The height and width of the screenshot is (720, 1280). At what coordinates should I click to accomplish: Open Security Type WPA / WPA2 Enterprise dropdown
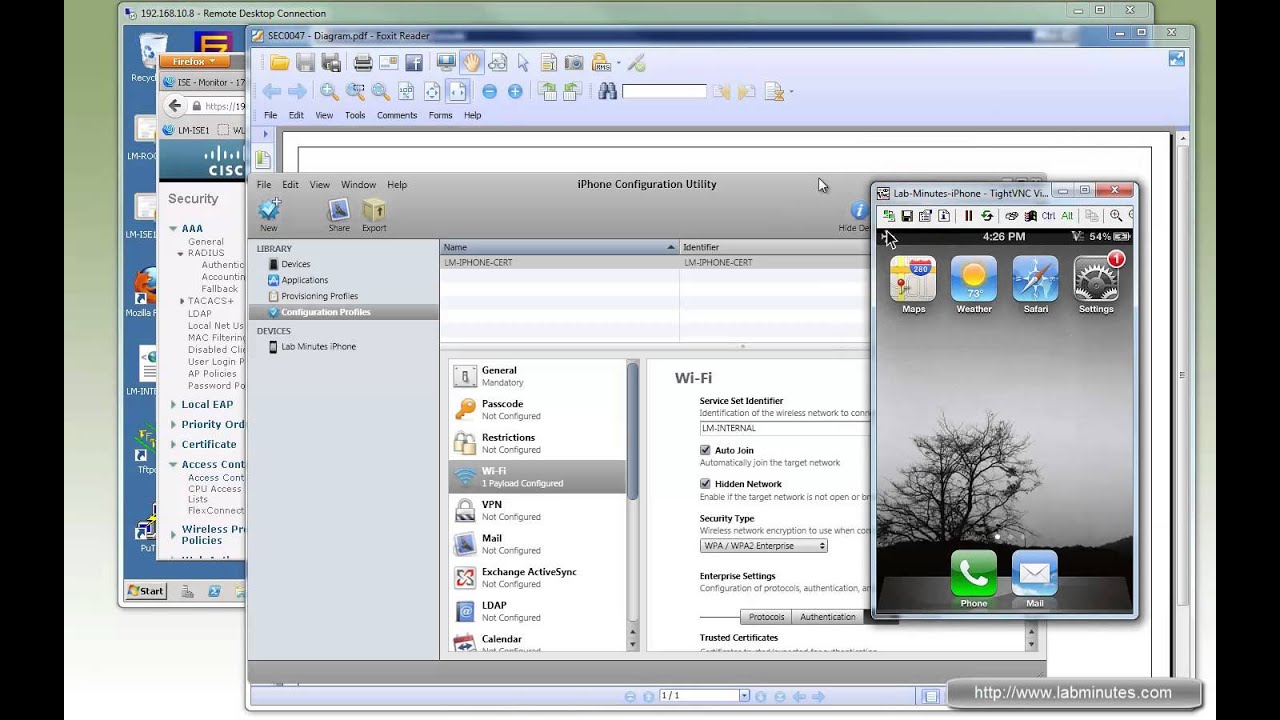click(x=764, y=546)
